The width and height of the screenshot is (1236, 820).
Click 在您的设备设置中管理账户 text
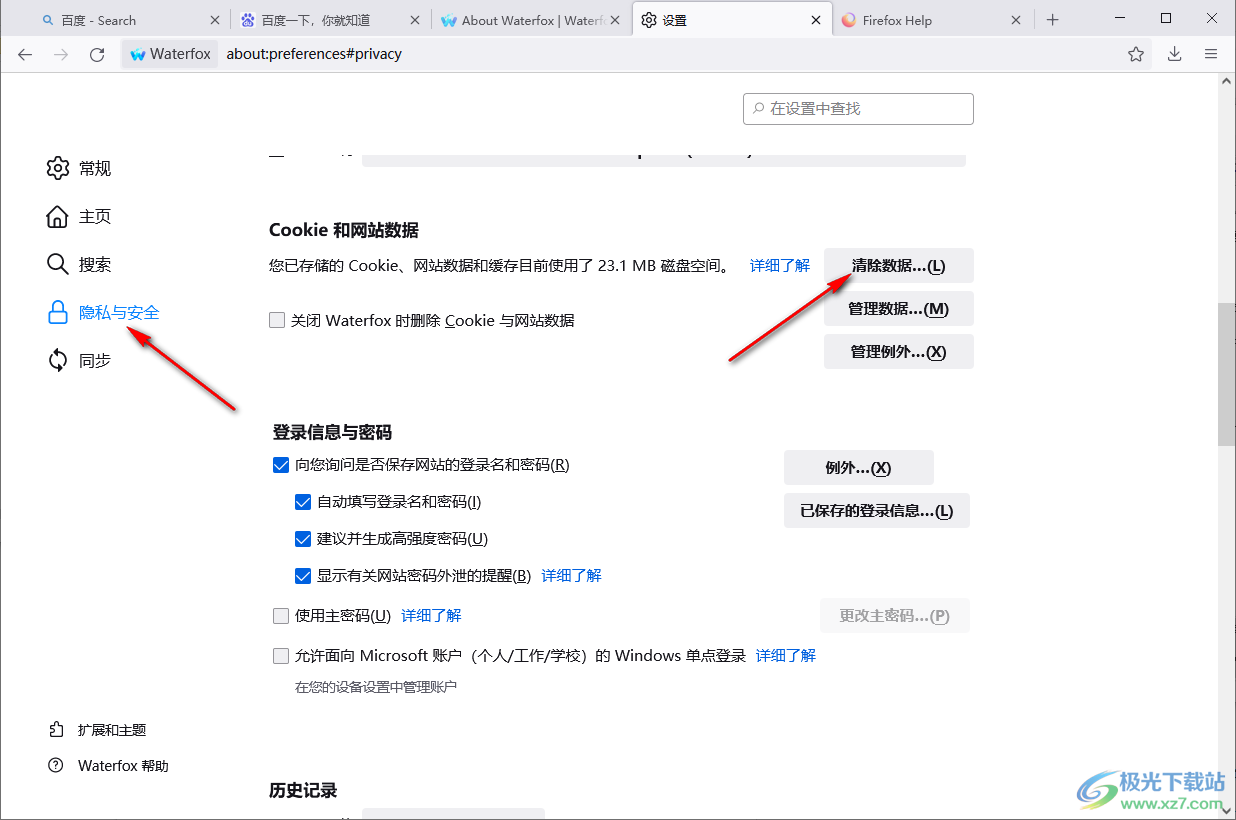coord(376,687)
